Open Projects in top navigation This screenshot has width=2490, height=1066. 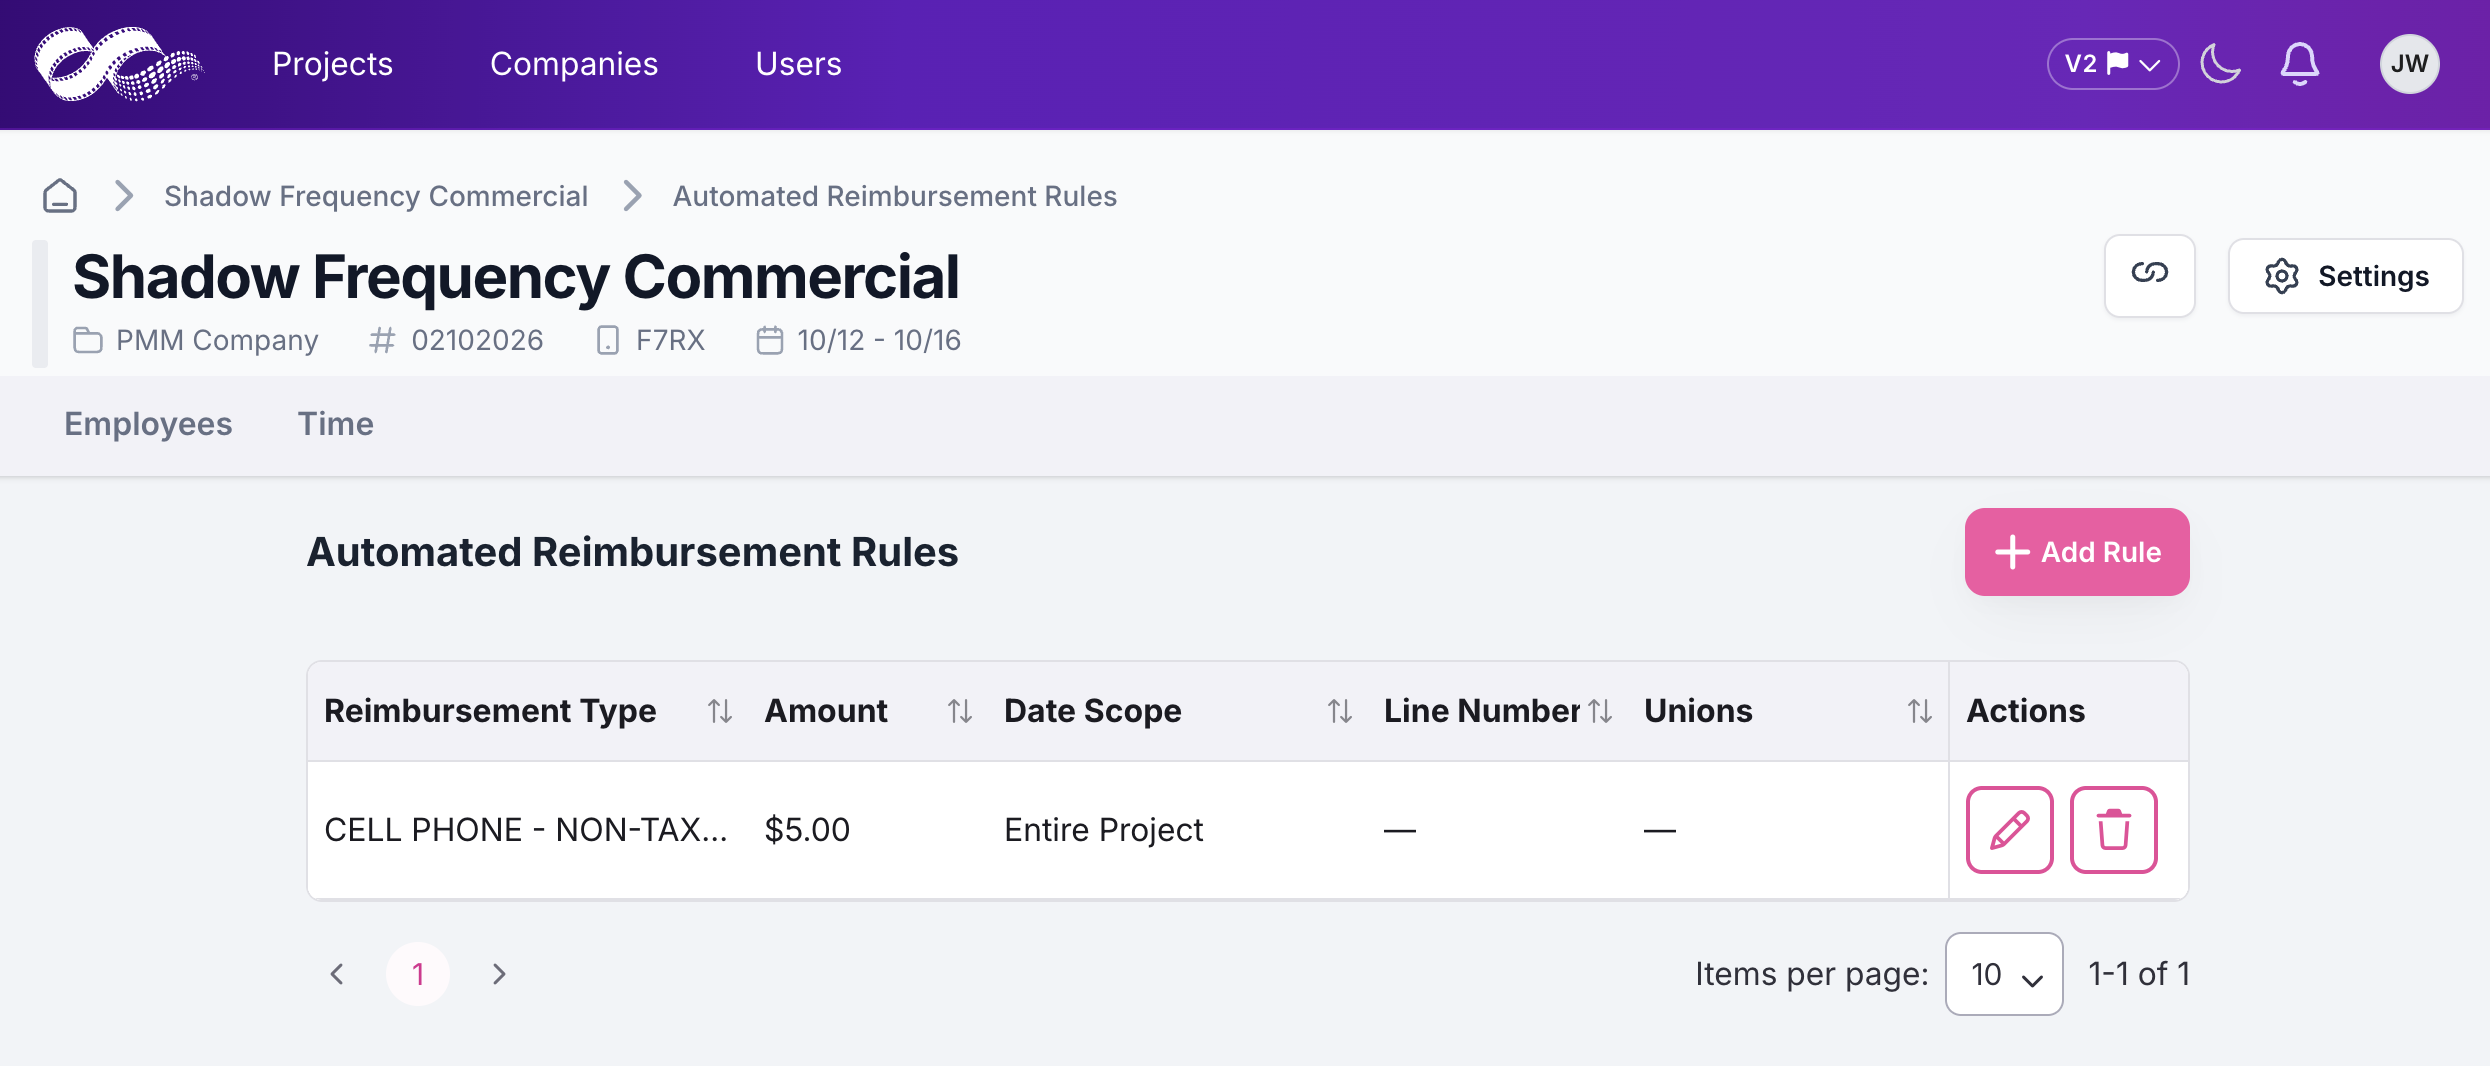(333, 64)
